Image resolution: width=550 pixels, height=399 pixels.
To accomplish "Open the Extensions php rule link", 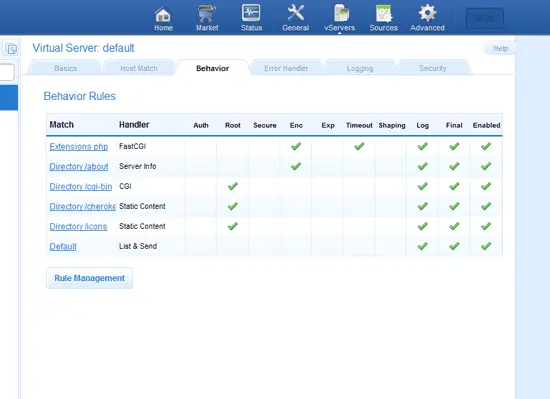I will tap(79, 147).
